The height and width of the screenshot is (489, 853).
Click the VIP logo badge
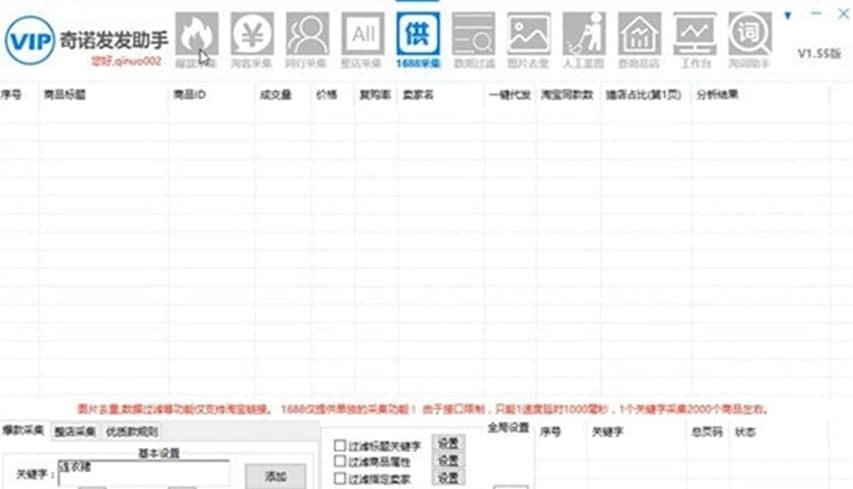tap(30, 41)
